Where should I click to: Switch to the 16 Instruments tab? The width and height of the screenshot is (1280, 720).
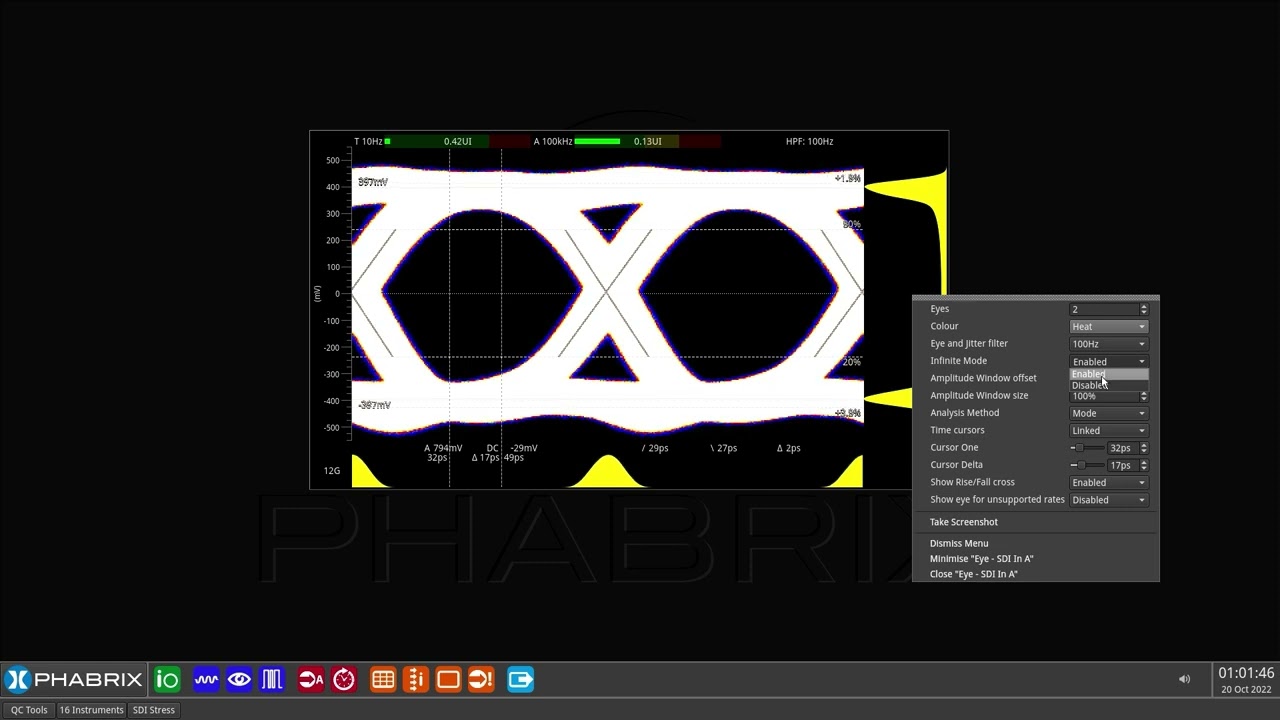(91, 710)
